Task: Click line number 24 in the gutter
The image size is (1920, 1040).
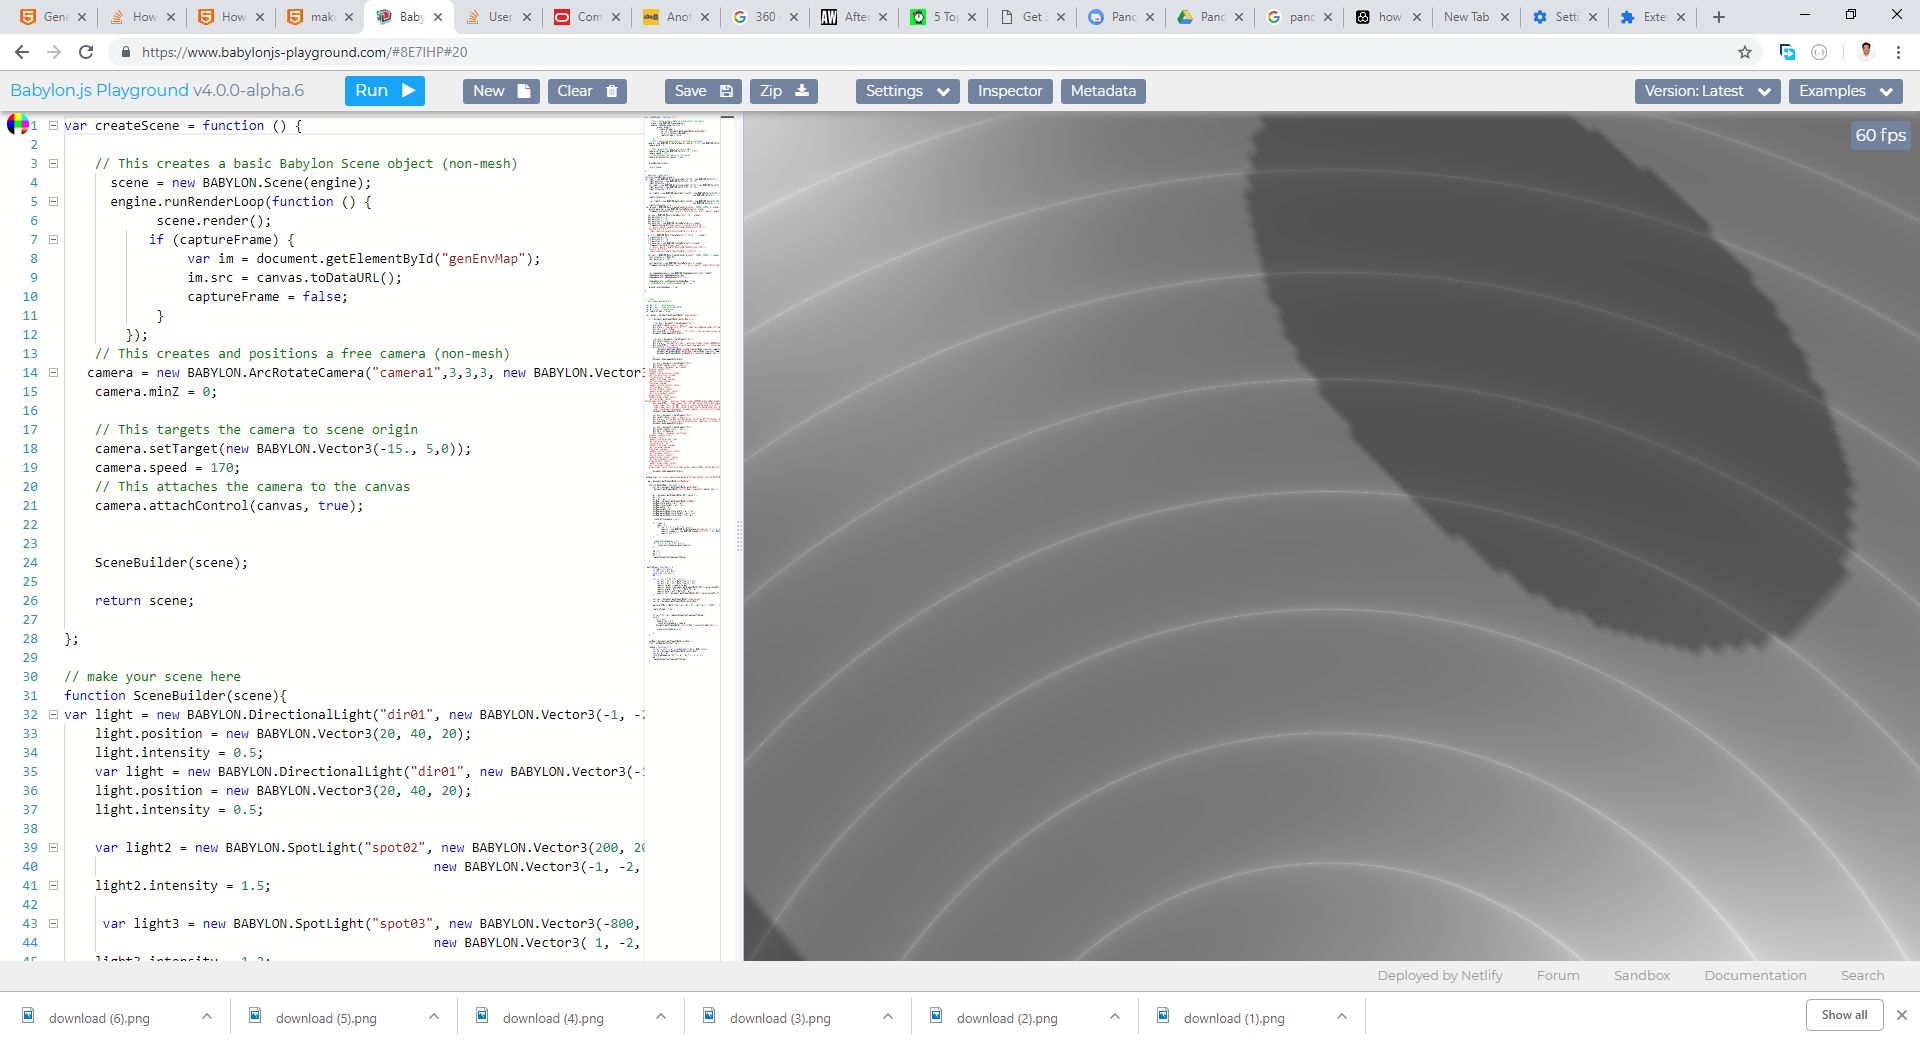Action: click(30, 563)
